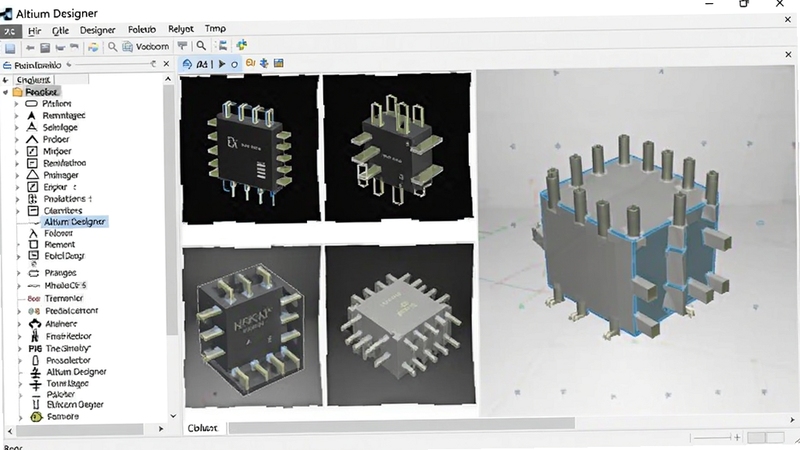This screenshot has height=450, width=800.
Task: Click the plus button beside the zoom slider
Action: (x=737, y=437)
